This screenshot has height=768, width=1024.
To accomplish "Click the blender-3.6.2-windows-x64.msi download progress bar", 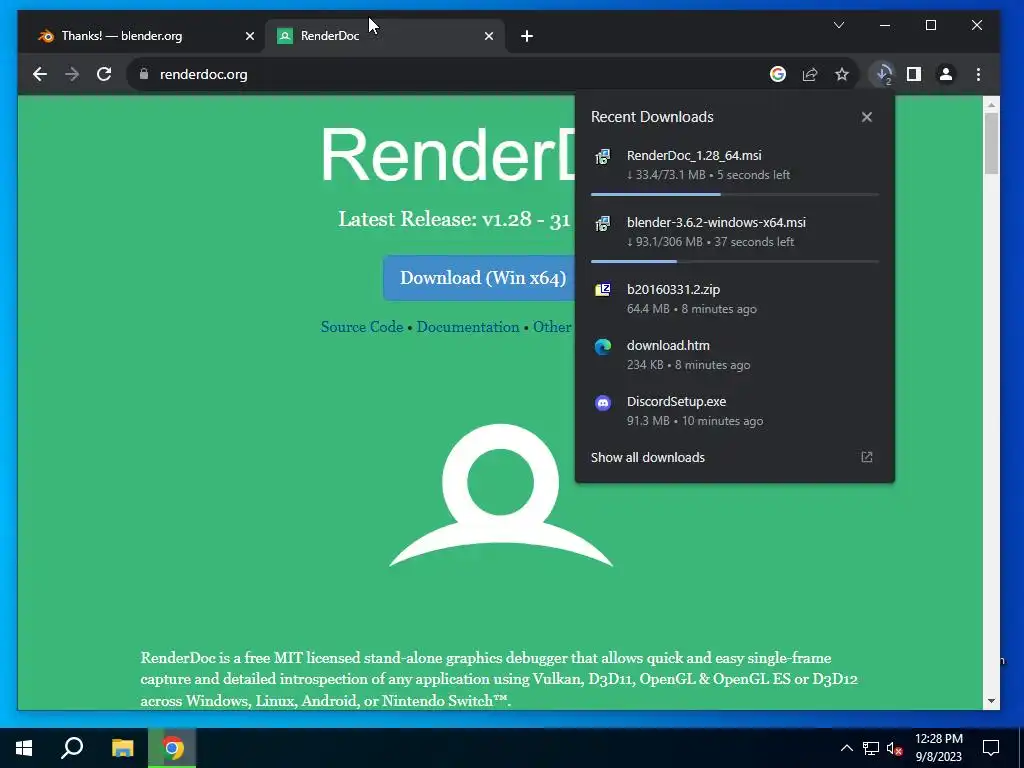I will point(735,261).
